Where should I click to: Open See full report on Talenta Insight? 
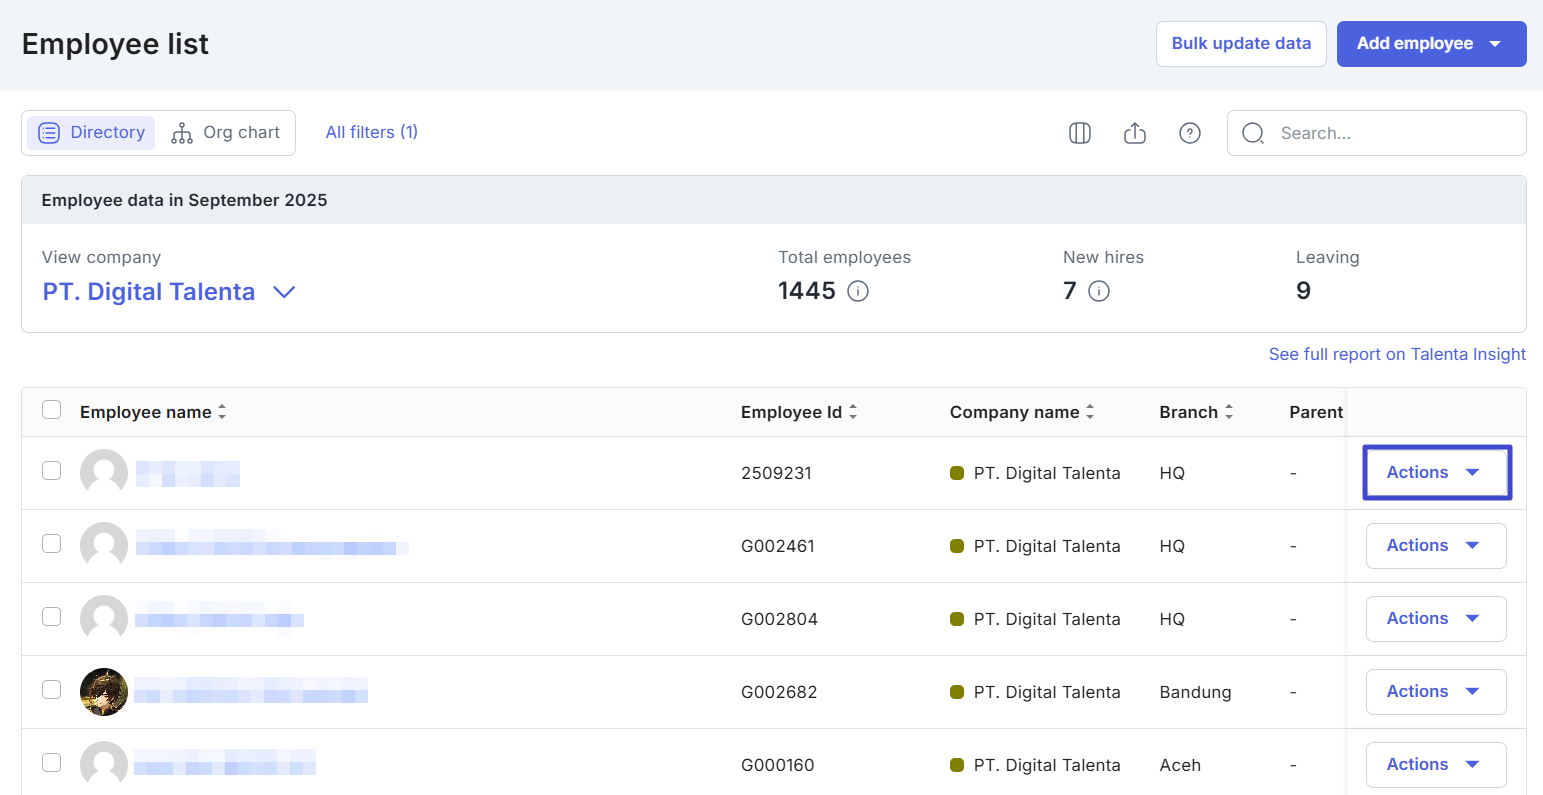[1397, 354]
